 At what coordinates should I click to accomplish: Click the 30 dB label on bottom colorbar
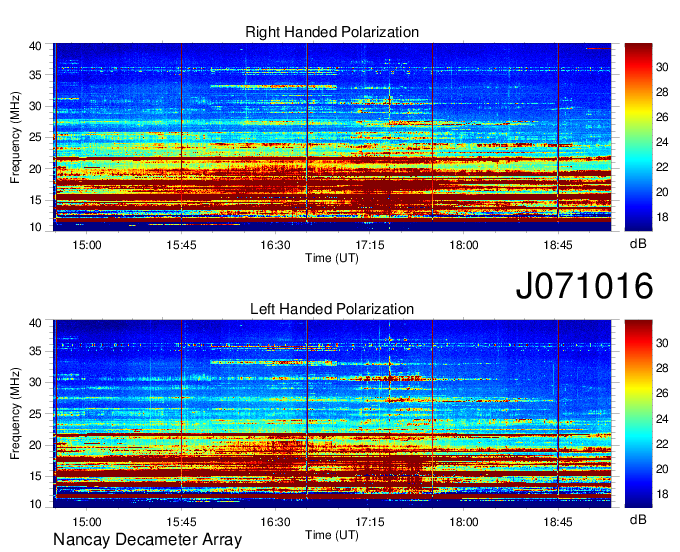[662, 343]
